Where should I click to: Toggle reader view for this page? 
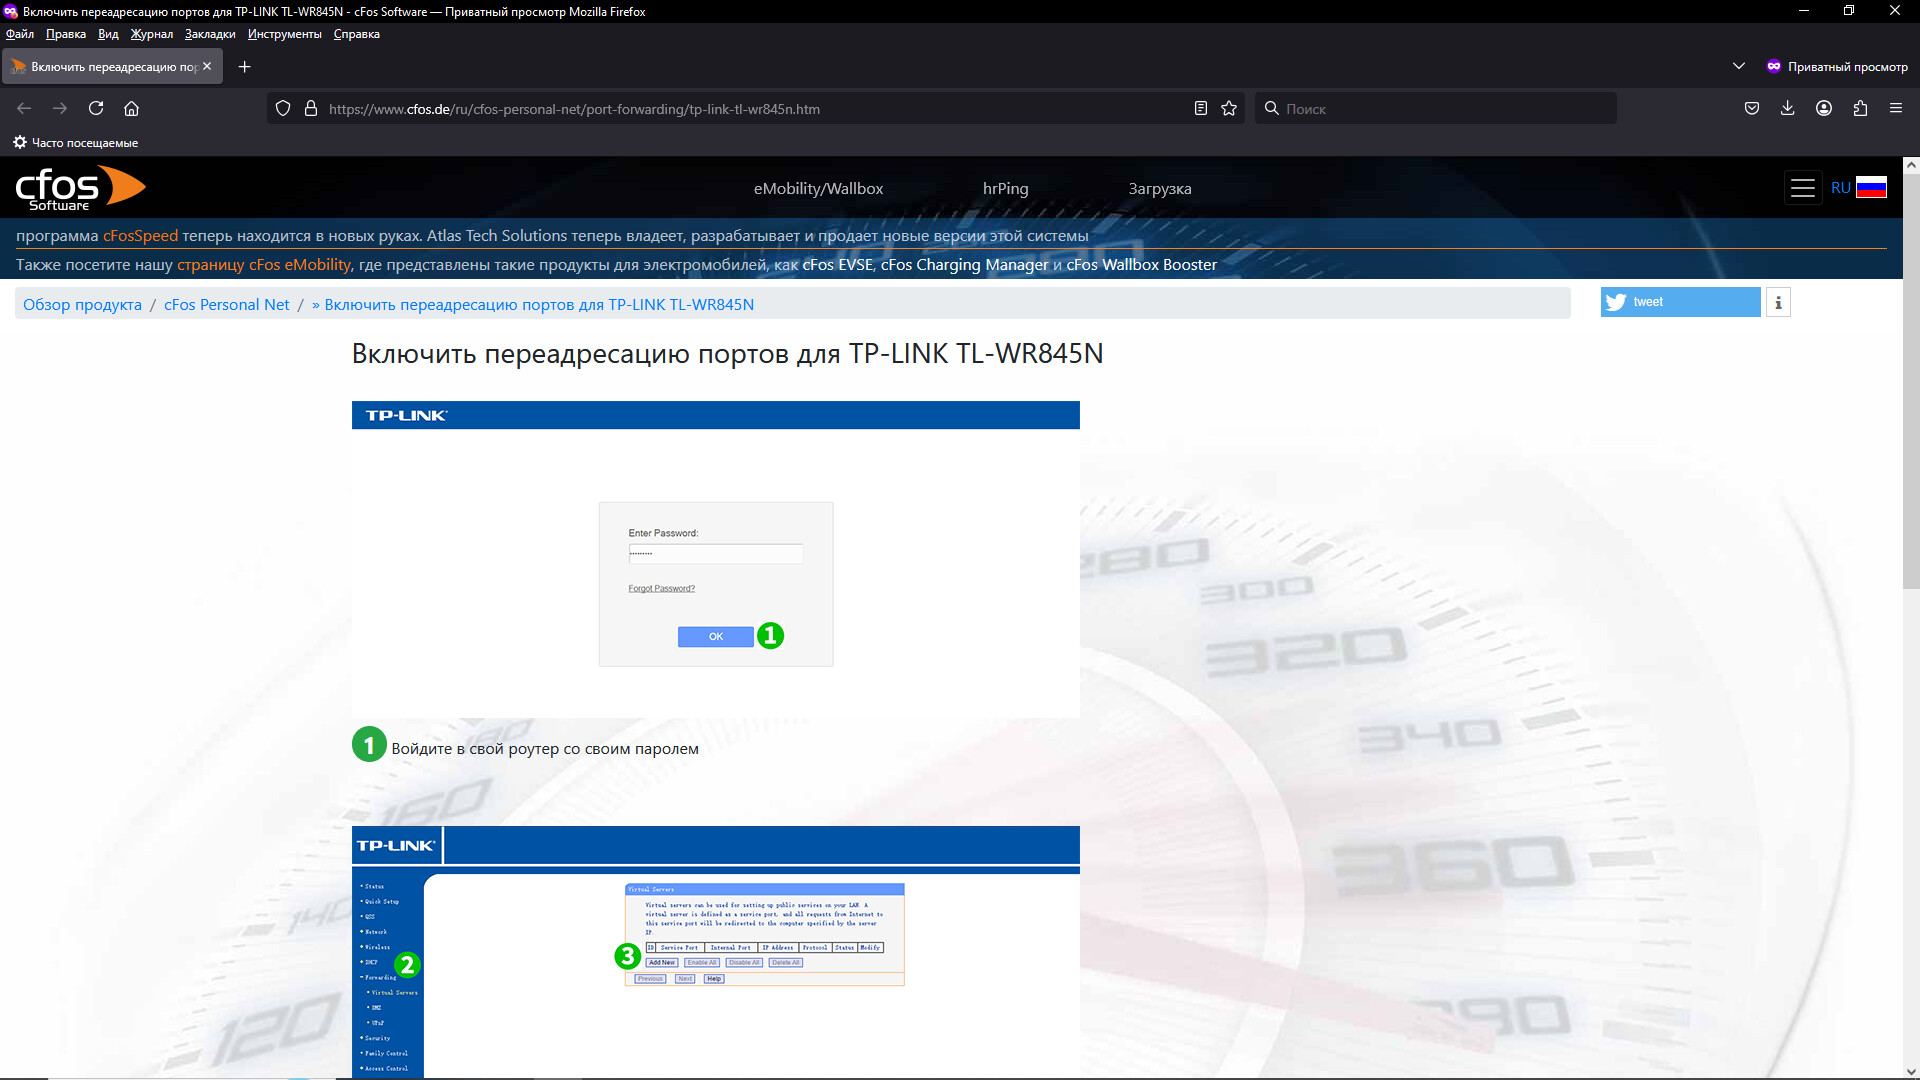pos(1201,108)
